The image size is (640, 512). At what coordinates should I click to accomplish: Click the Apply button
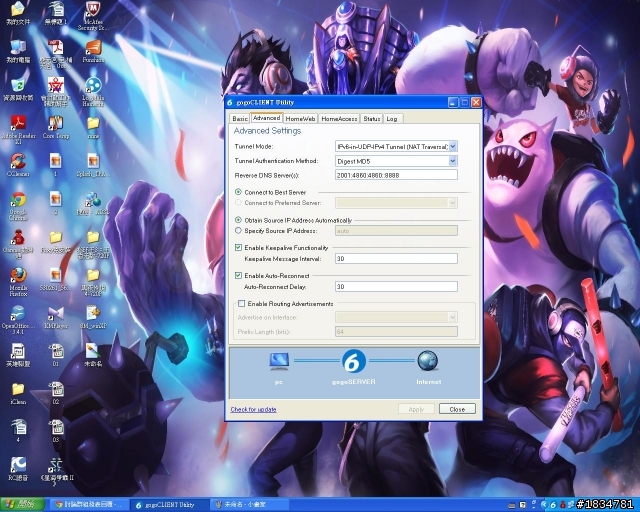[x=416, y=409]
